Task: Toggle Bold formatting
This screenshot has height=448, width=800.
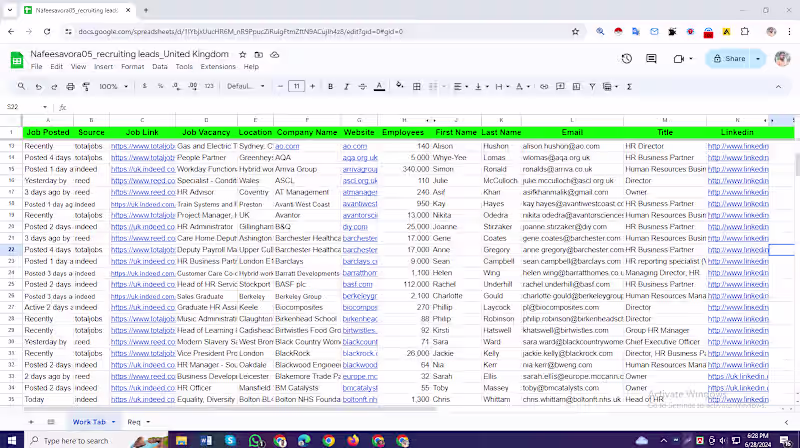Action: point(332,87)
